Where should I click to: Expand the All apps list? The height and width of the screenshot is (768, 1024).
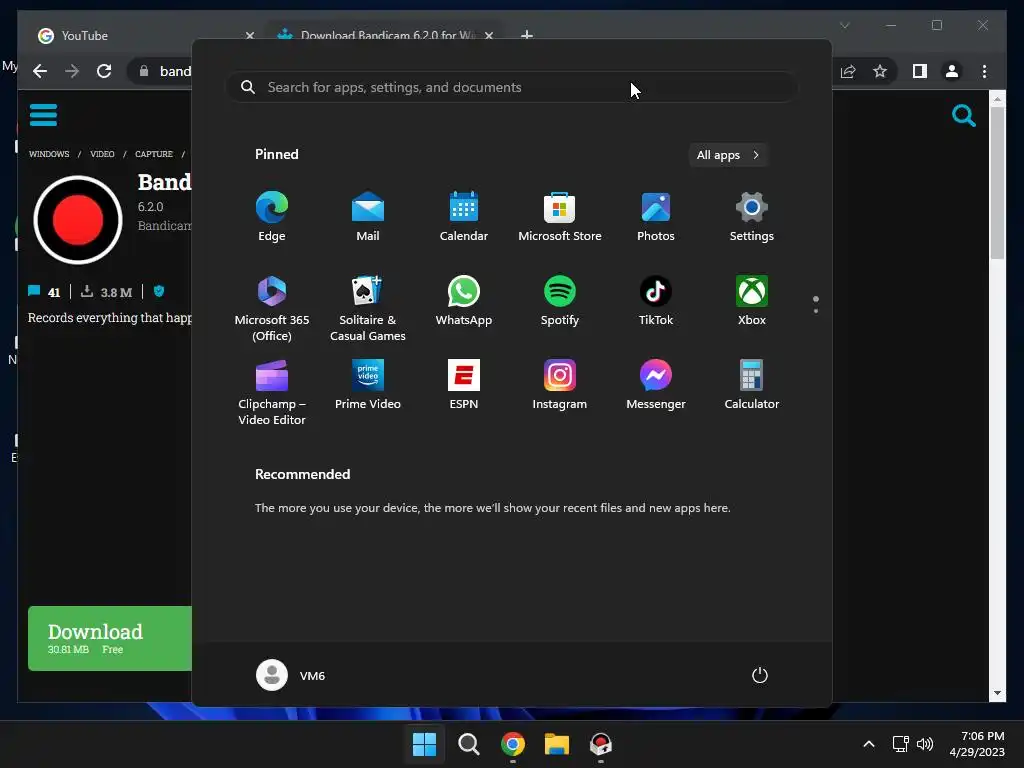point(728,155)
